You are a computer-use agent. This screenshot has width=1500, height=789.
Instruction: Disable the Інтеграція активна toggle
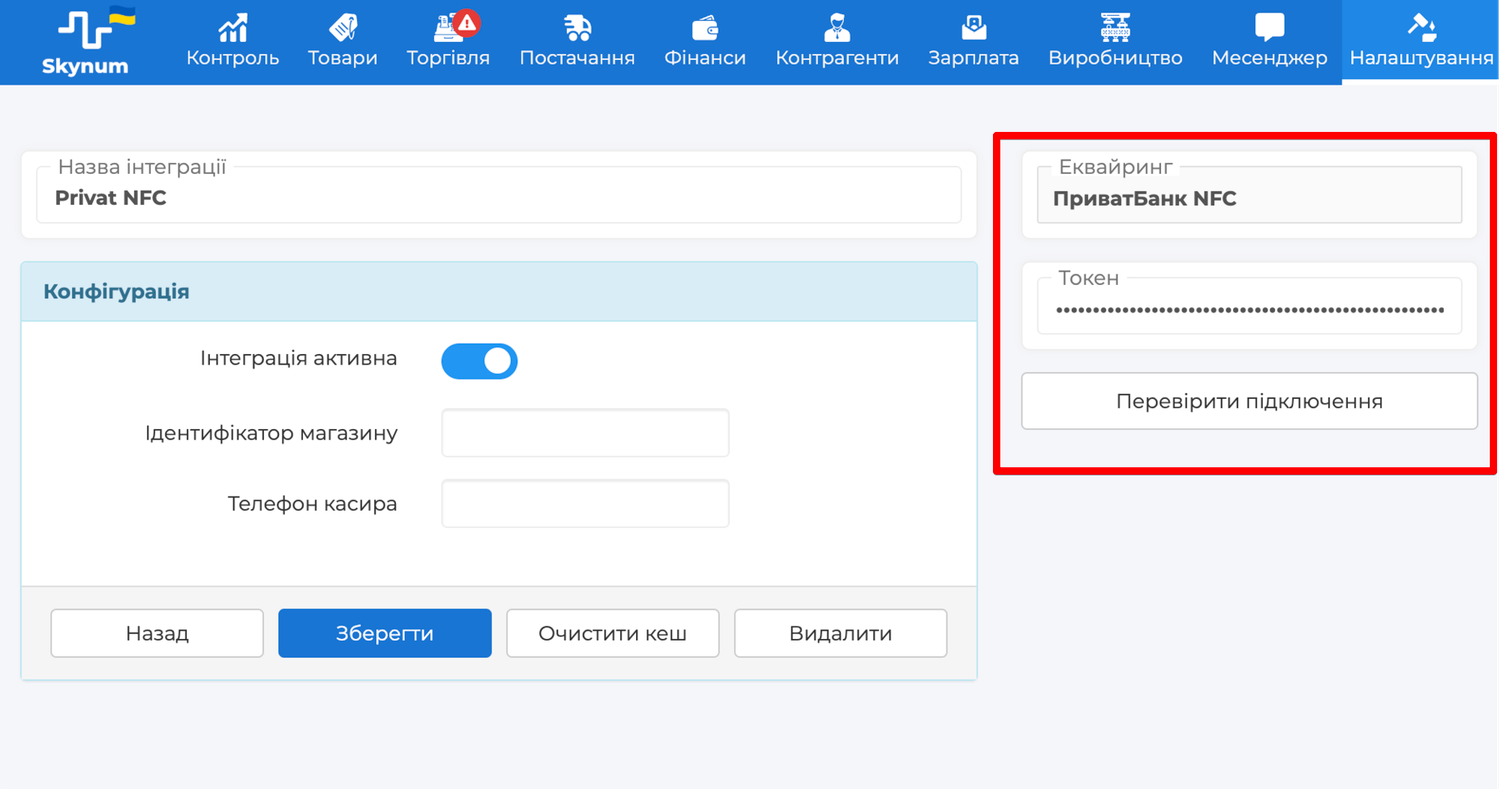[x=479, y=361]
